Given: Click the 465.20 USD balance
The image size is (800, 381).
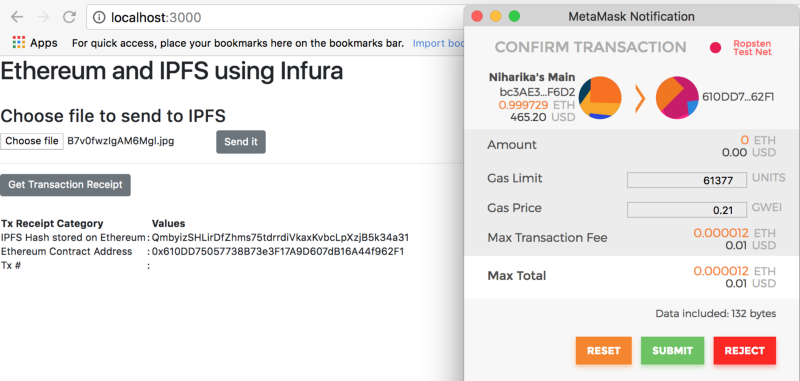Looking at the screenshot, I should [x=543, y=117].
